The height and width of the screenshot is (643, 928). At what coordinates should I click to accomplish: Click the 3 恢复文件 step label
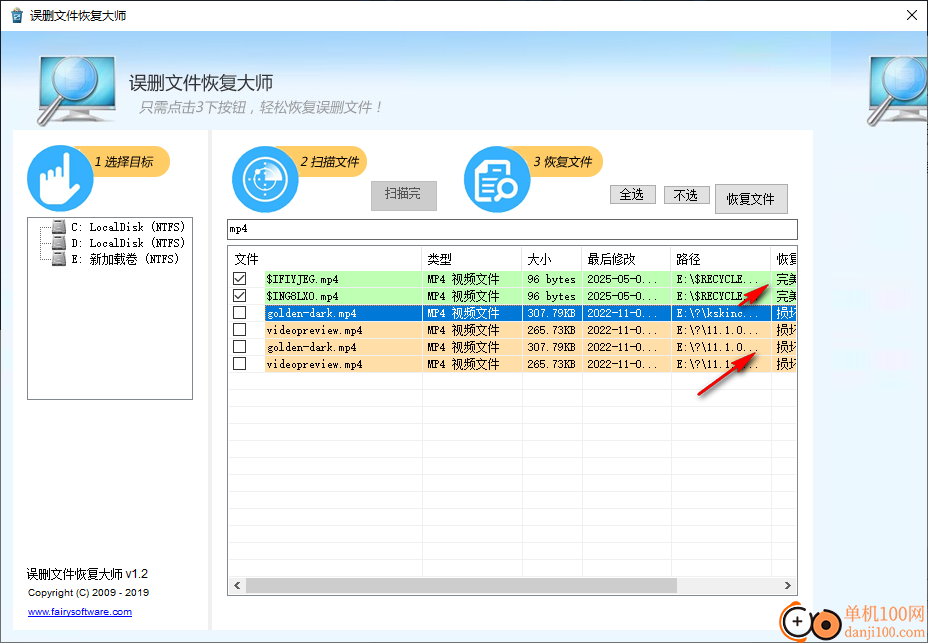tap(562, 162)
